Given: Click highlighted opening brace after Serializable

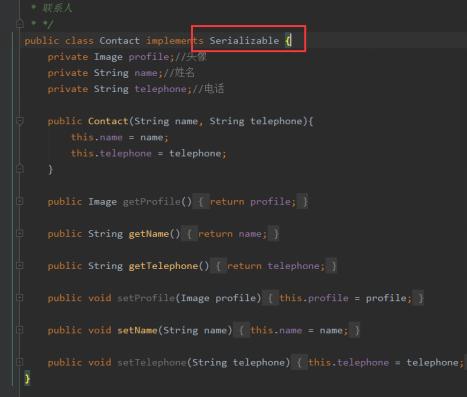Looking at the screenshot, I should click(x=288, y=41).
